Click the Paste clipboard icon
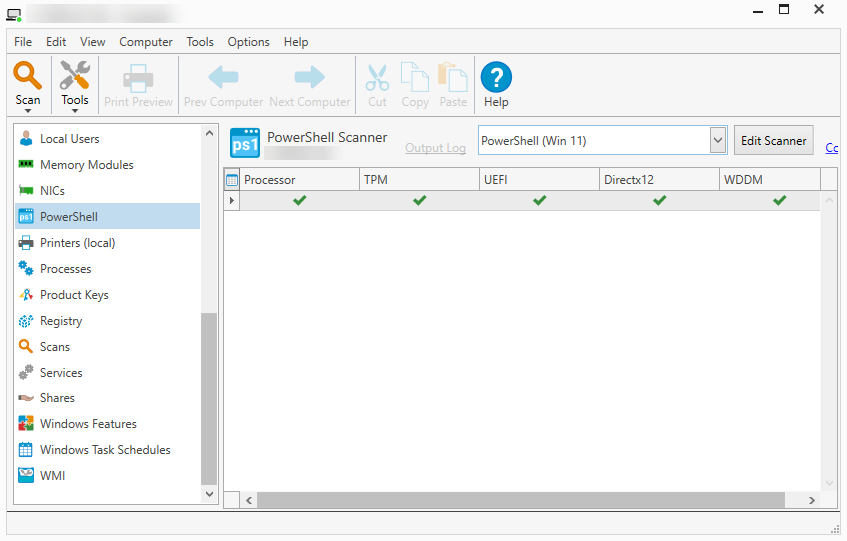This screenshot has height=541, width=847. [x=453, y=77]
